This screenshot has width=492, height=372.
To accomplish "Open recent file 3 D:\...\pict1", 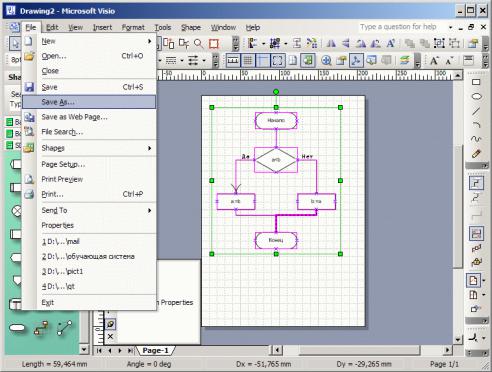I will click(89, 271).
